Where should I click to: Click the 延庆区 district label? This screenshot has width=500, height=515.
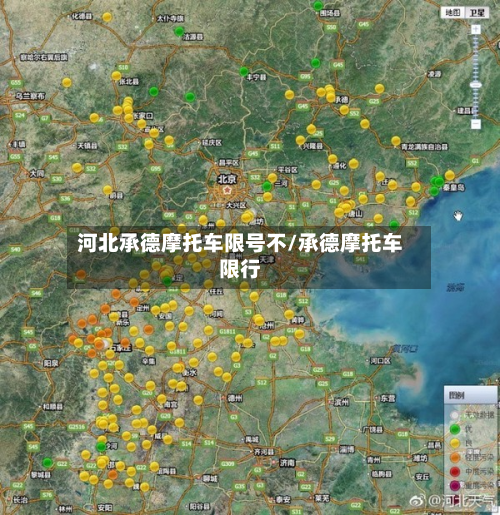pos(212,143)
